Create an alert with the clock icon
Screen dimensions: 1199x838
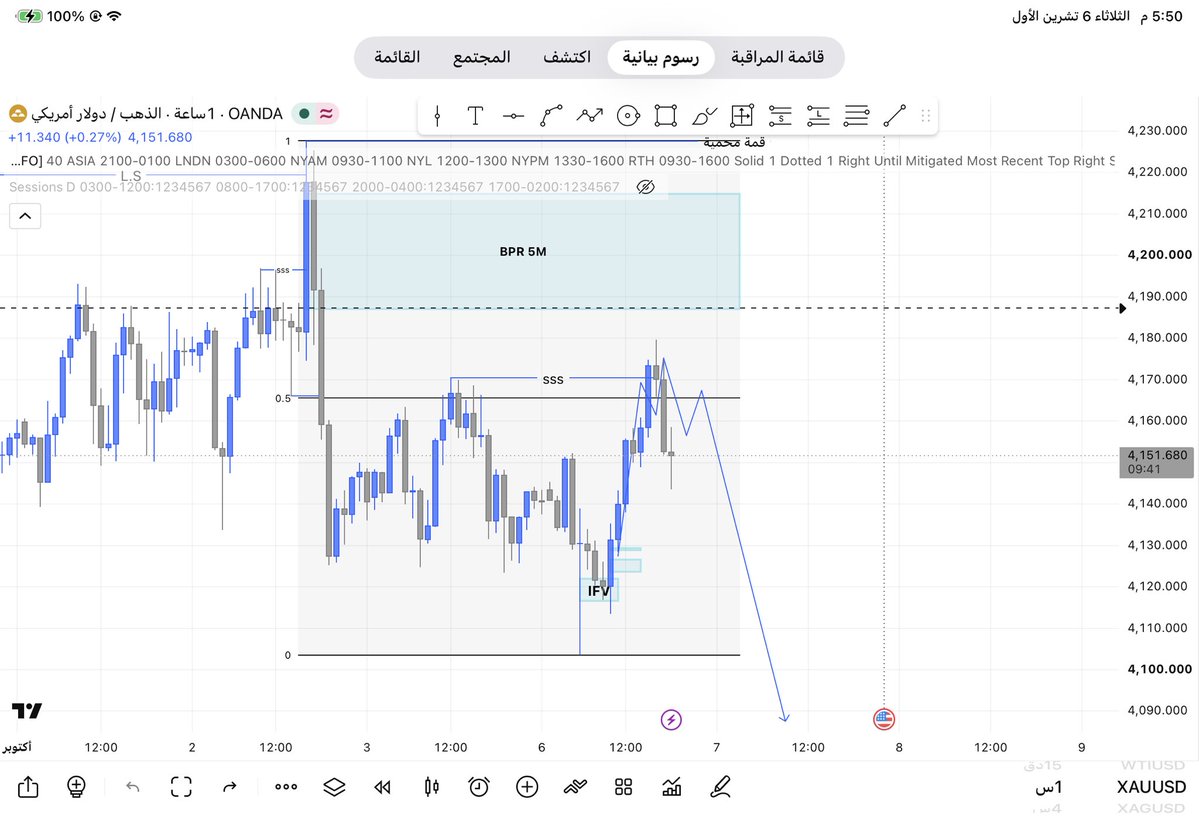pos(479,787)
